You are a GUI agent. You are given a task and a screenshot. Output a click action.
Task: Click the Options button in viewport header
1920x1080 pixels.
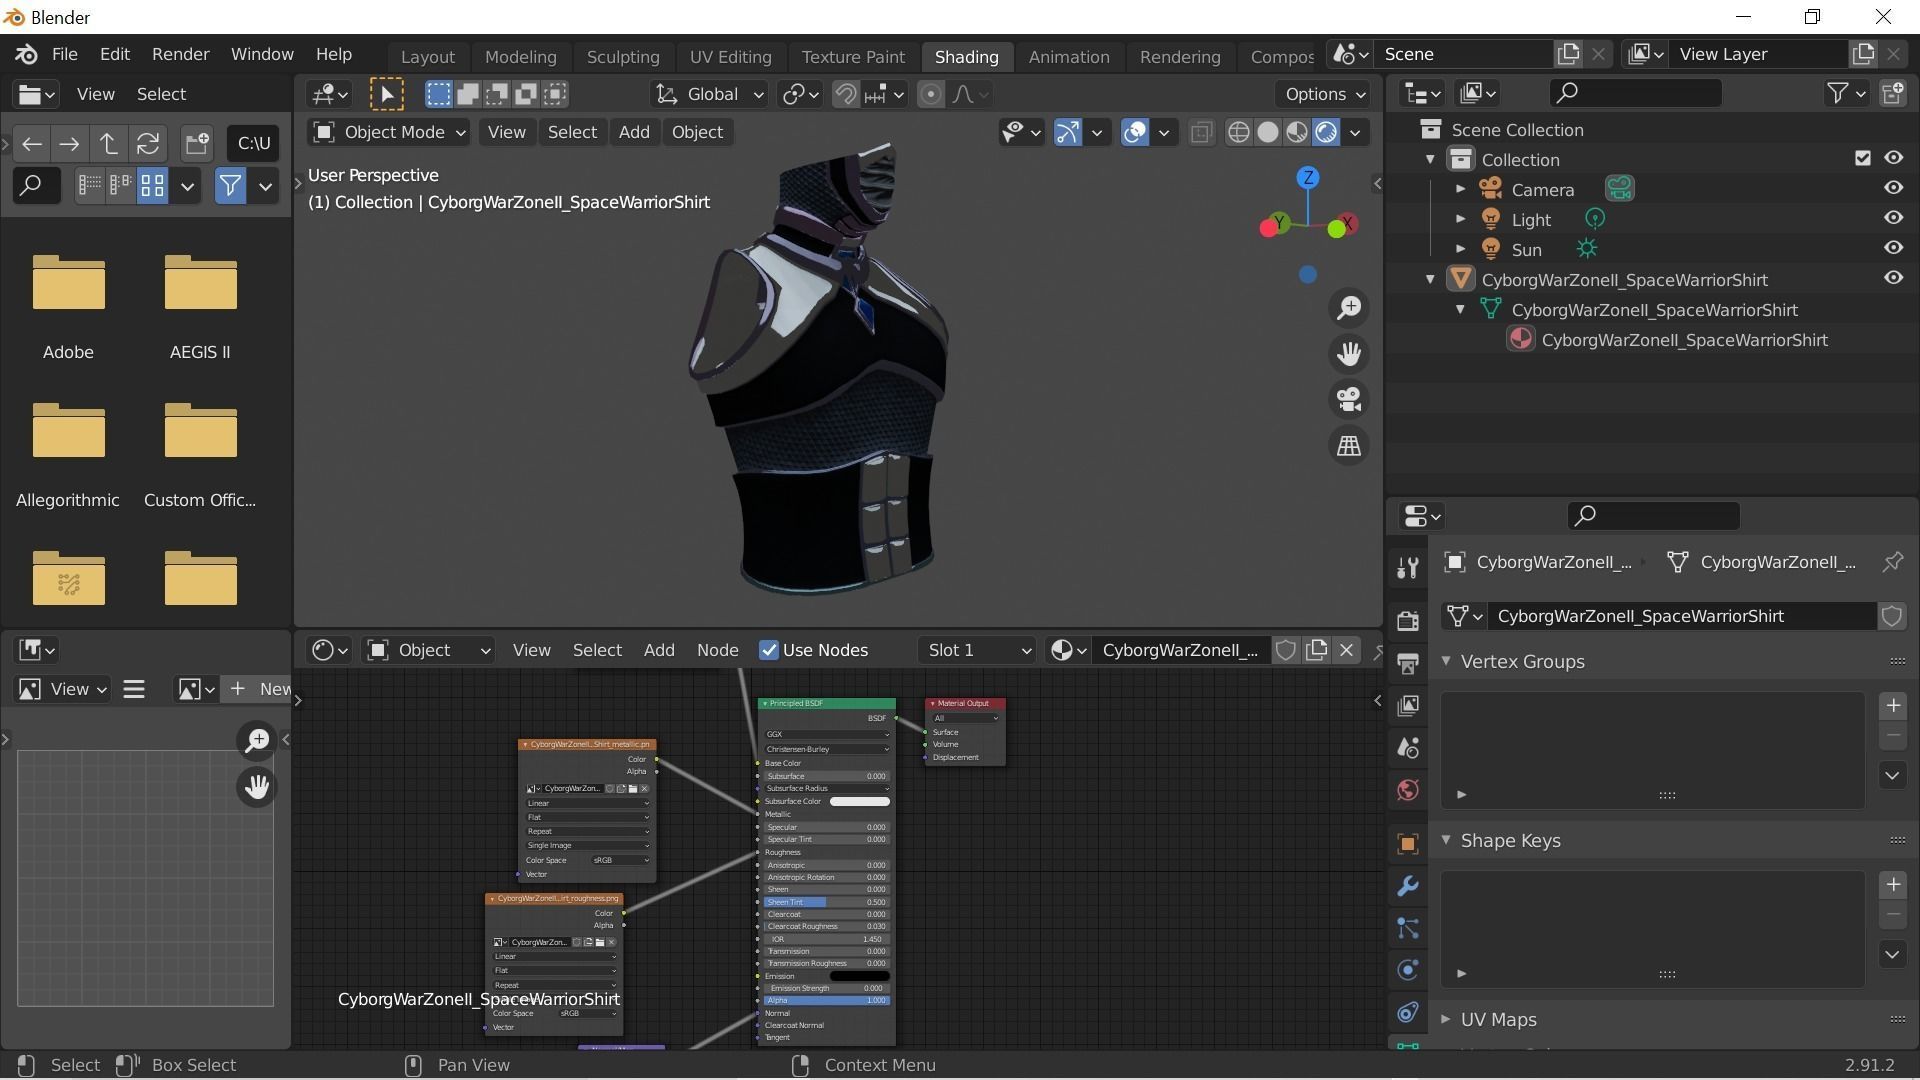coord(1324,94)
